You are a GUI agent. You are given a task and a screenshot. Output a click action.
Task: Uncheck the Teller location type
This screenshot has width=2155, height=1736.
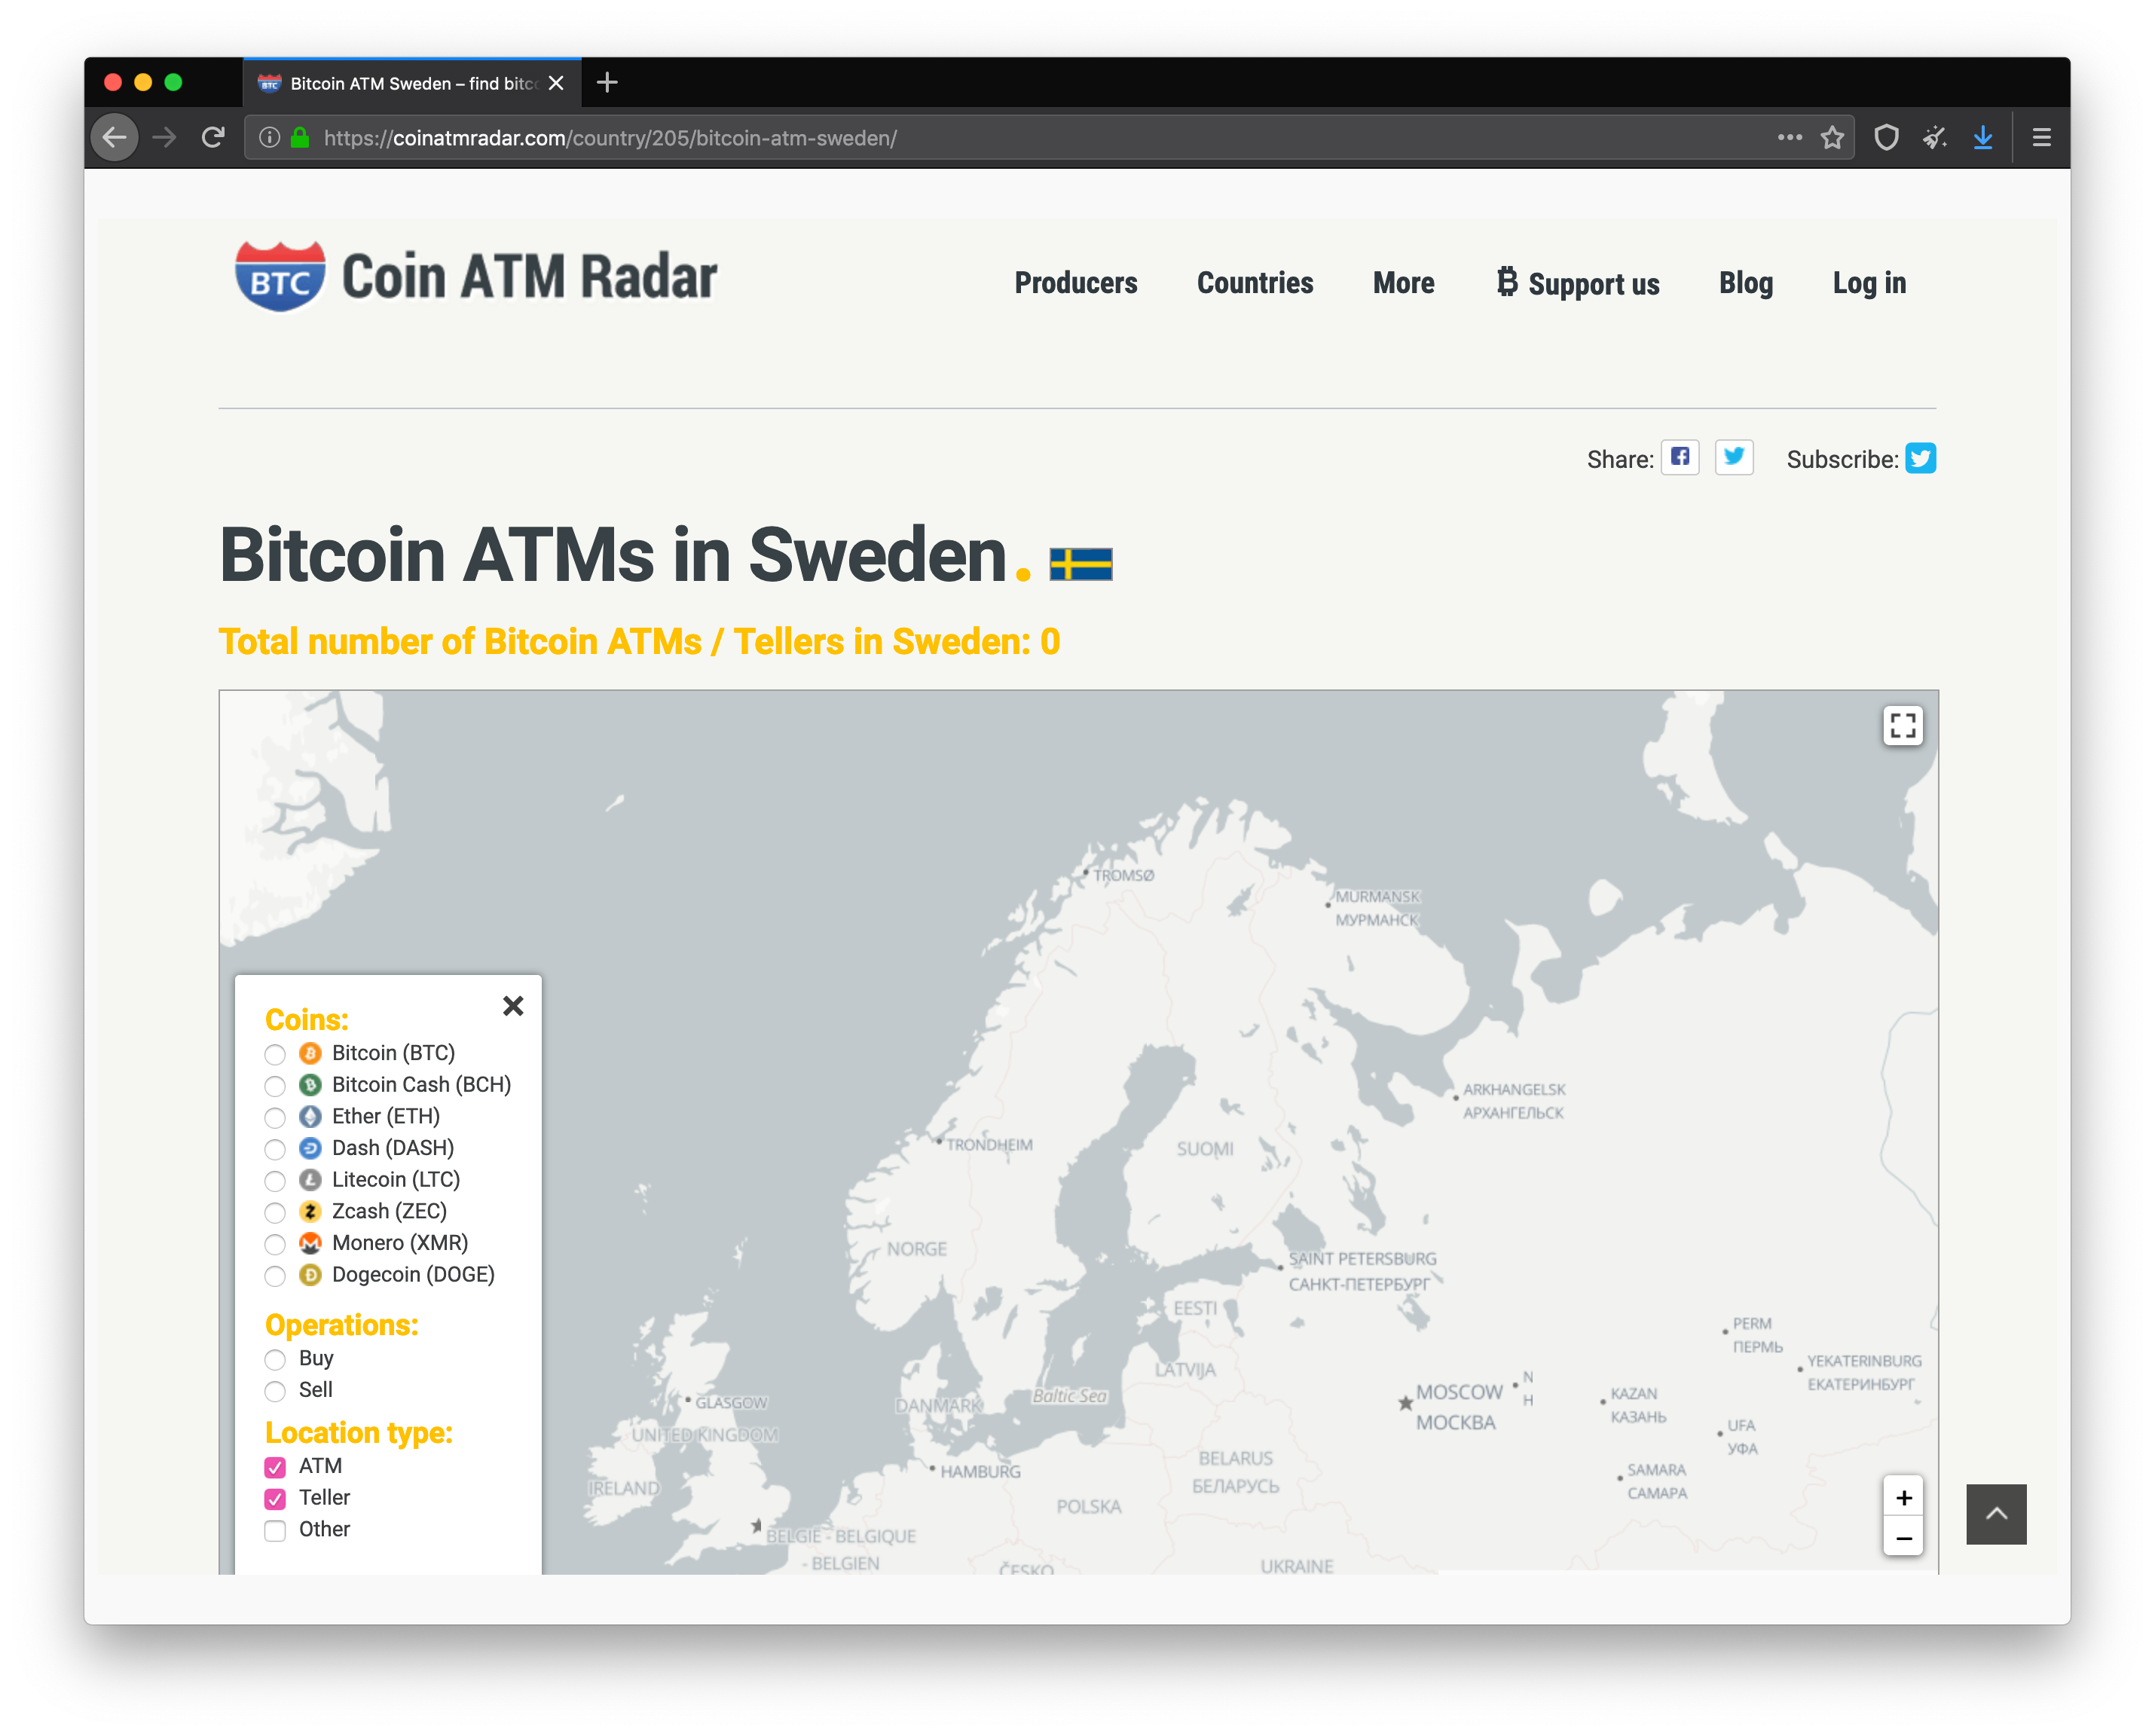274,1499
